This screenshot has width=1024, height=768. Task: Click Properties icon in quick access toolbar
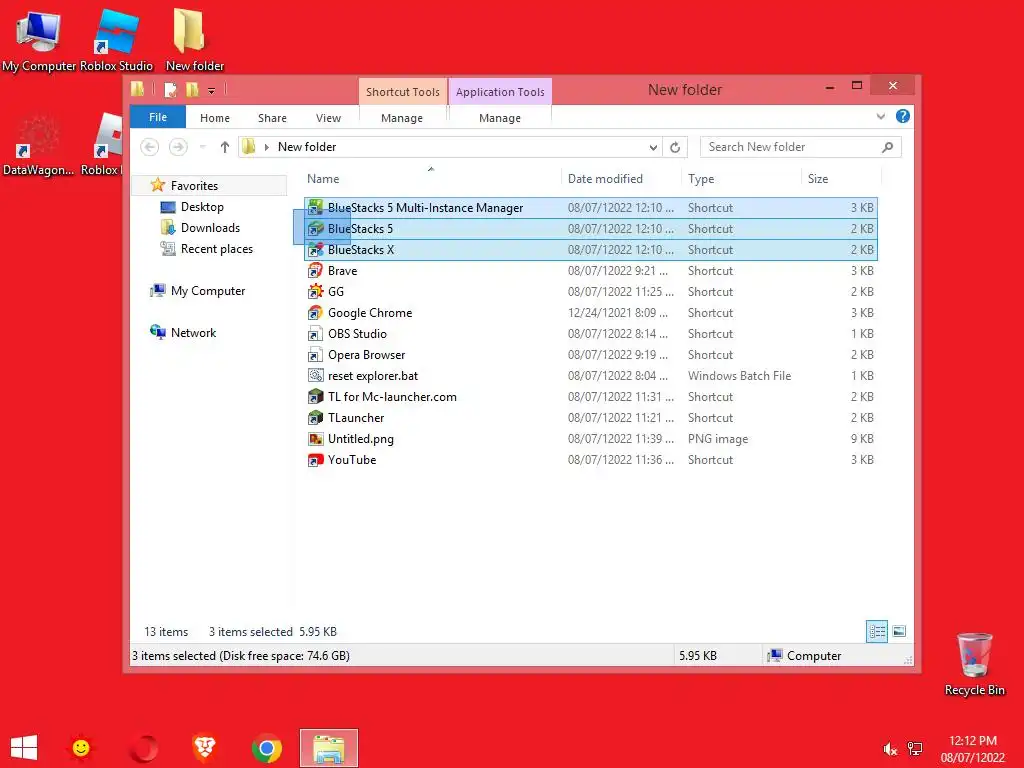click(170, 89)
